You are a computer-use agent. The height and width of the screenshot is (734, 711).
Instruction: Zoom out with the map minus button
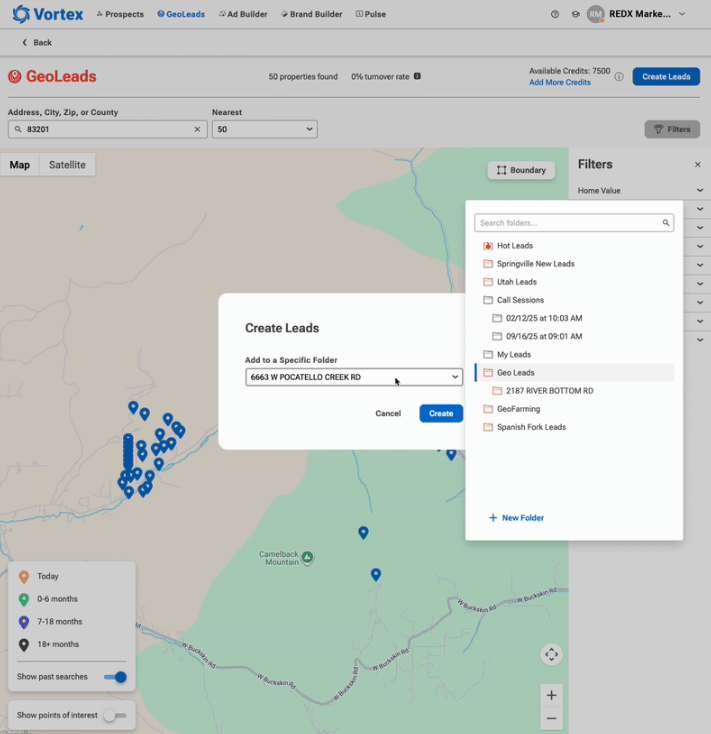551,718
